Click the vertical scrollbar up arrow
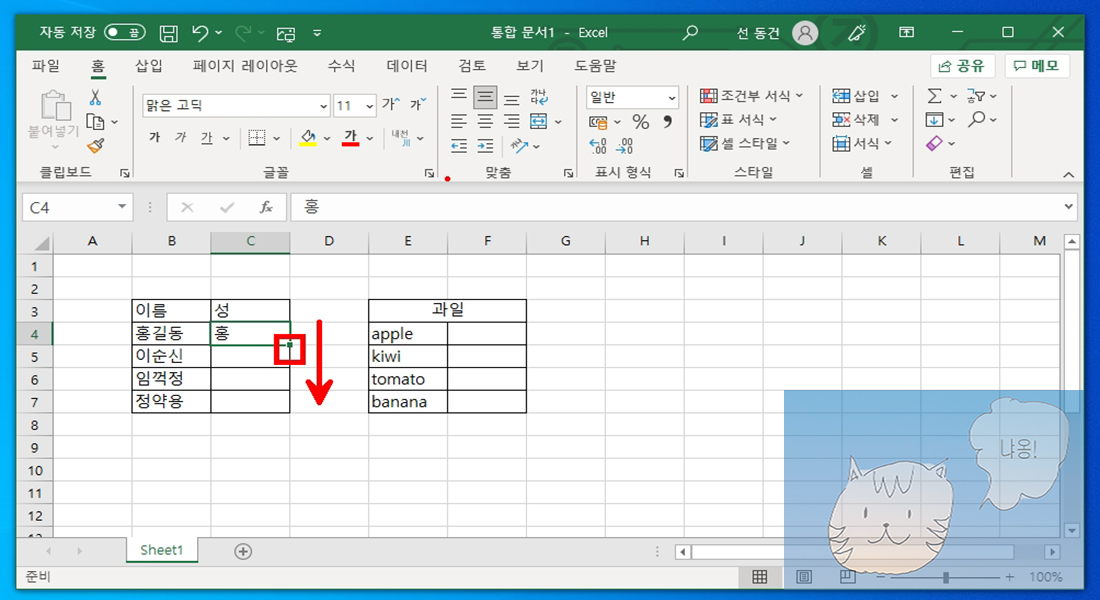1100x600 pixels. 1071,242
